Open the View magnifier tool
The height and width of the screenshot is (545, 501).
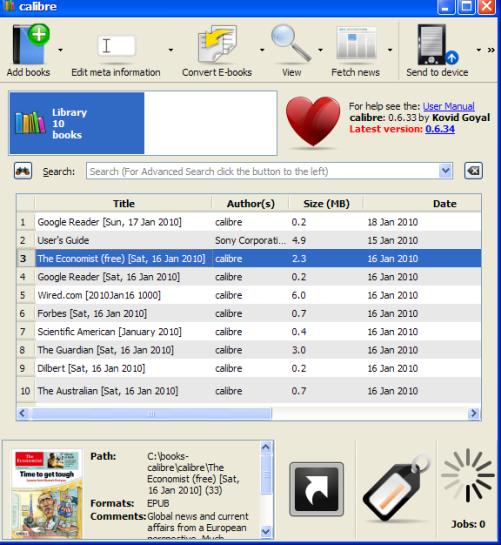click(291, 43)
